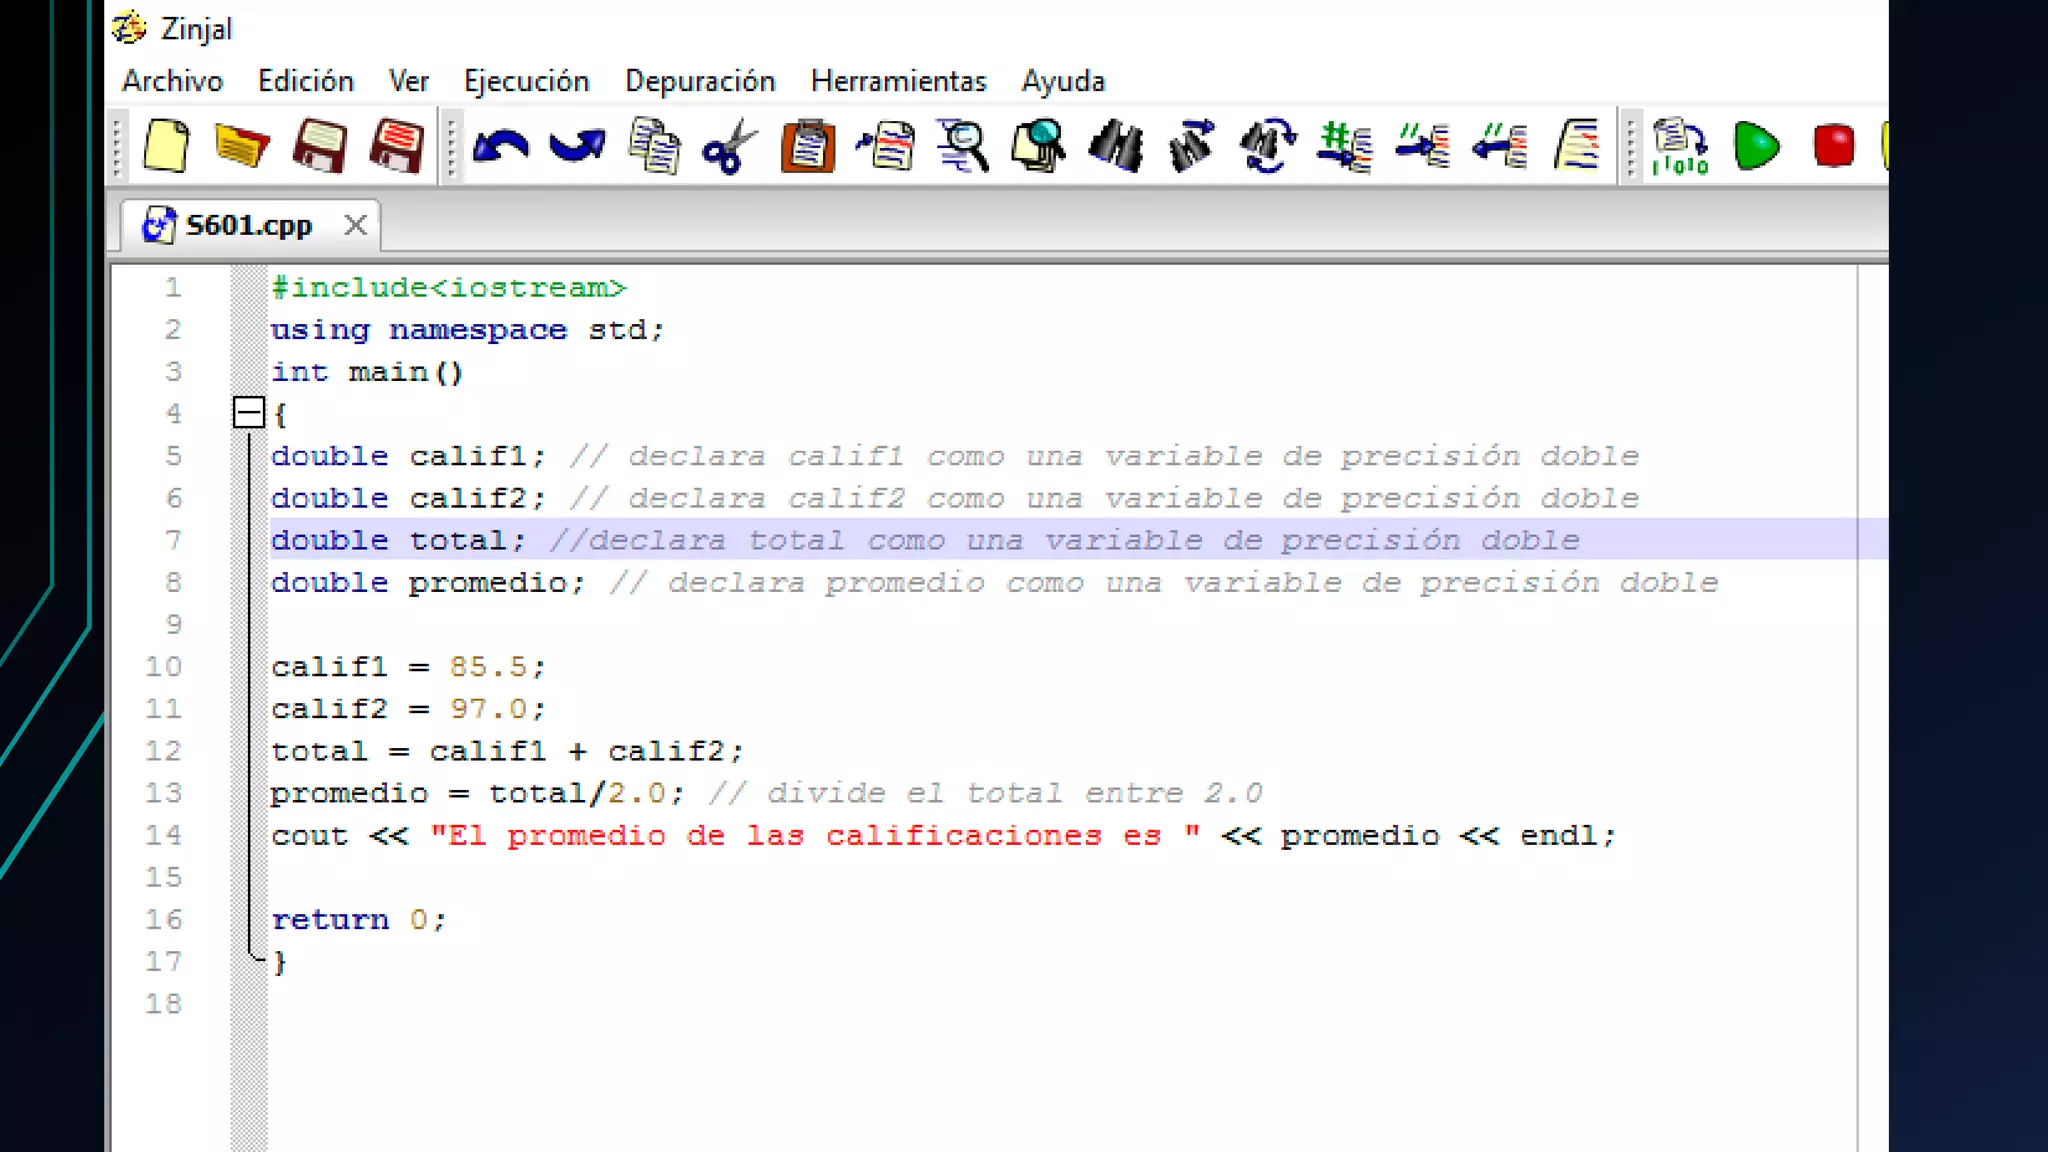2048x1152 pixels.
Task: Click the Compile binary icon
Action: pos(1680,146)
